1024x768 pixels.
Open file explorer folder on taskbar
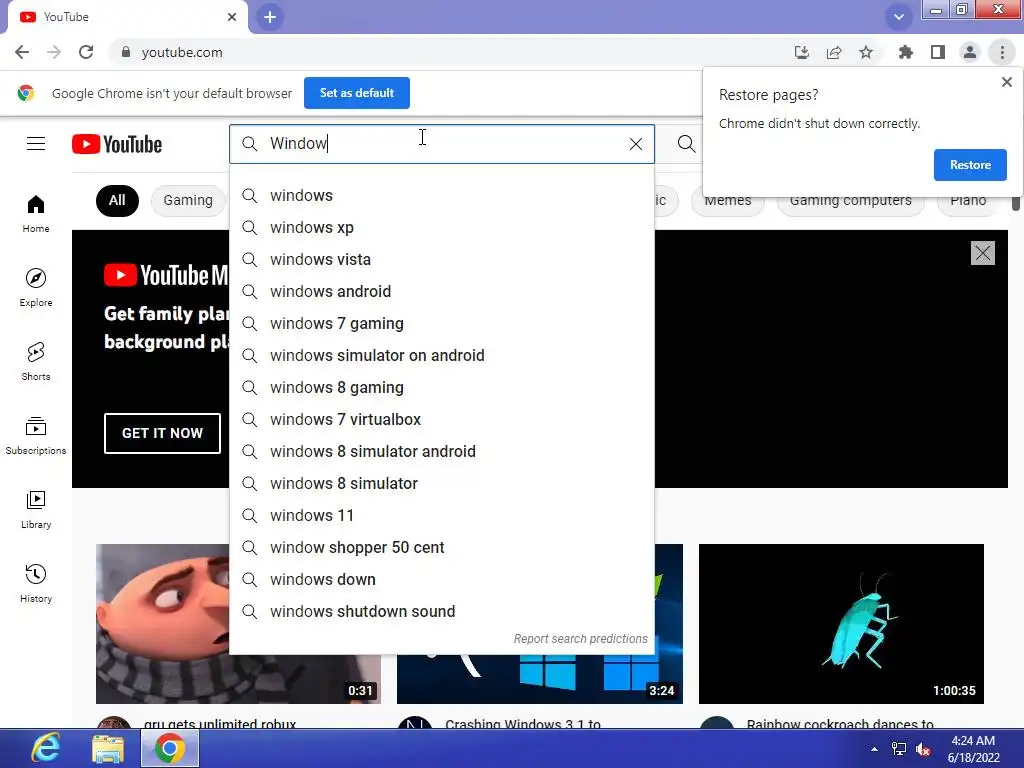108,748
